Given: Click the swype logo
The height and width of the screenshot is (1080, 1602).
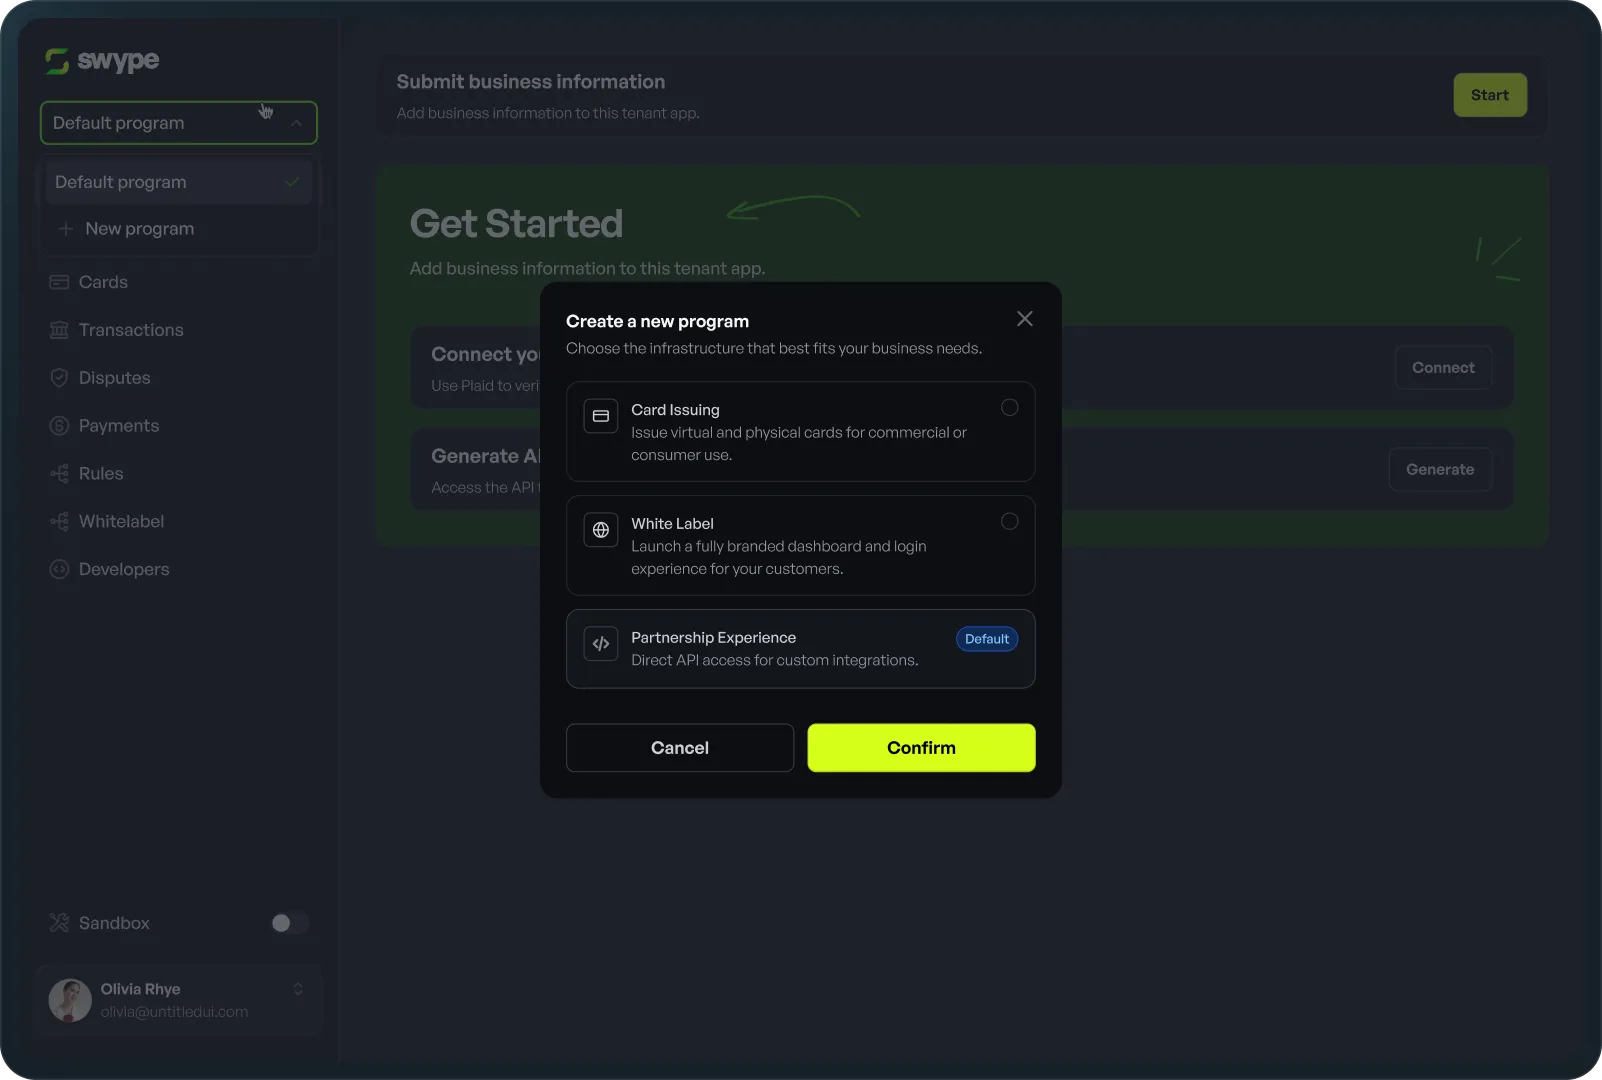Looking at the screenshot, I should point(102,61).
